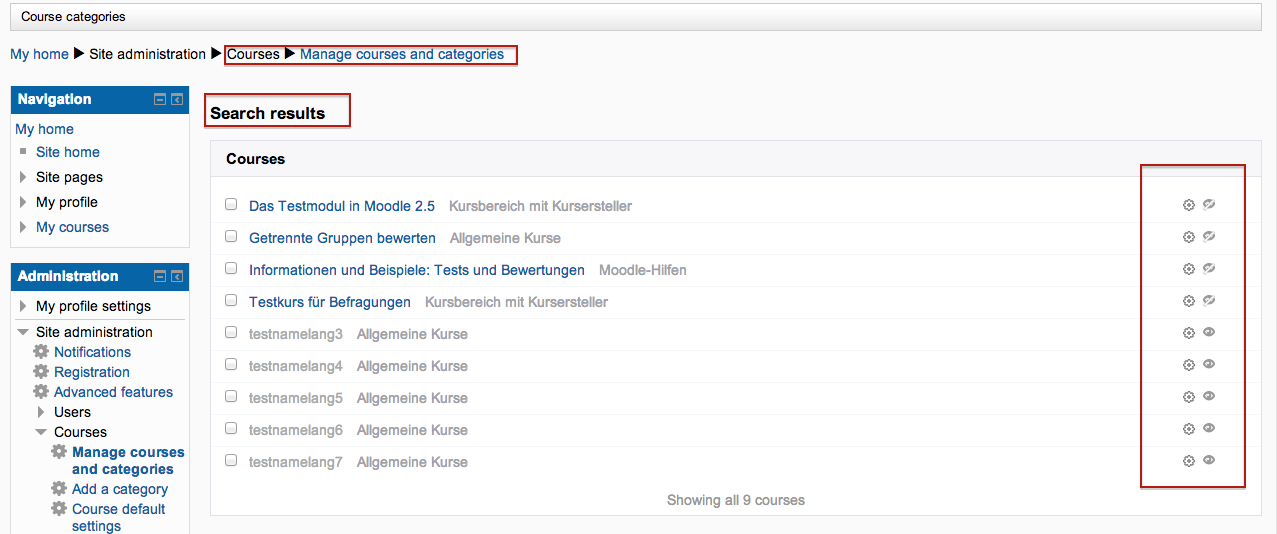
Task: Check the box for Informationen und Beispiele course
Action: click(231, 268)
